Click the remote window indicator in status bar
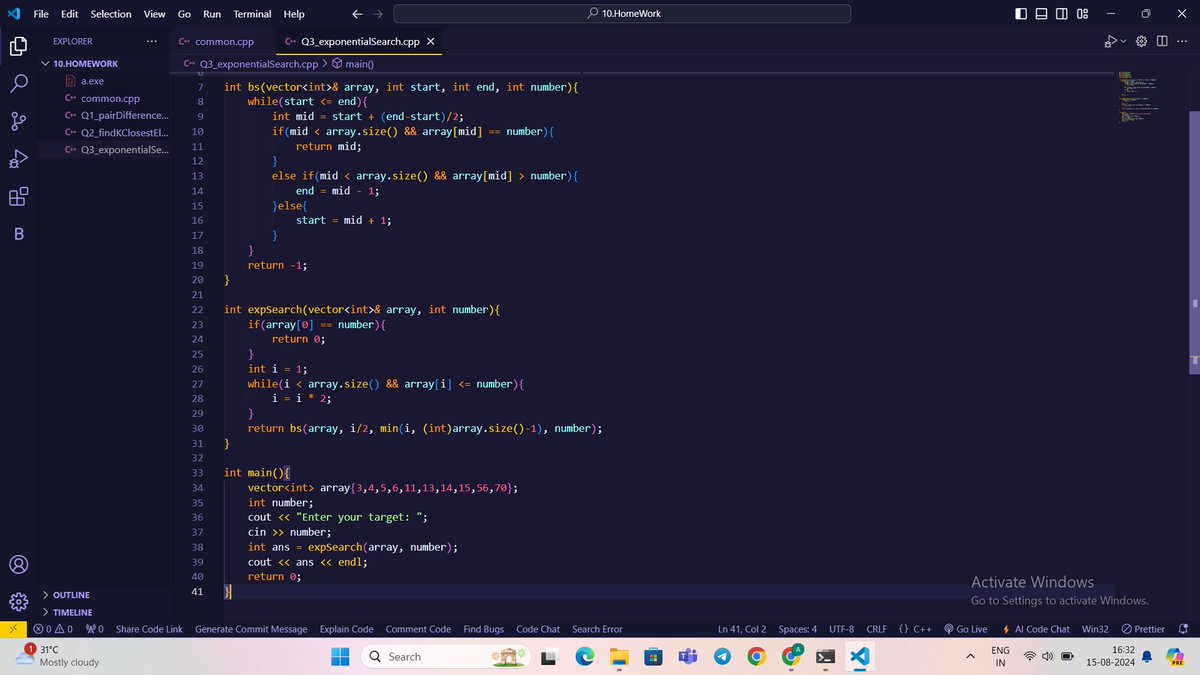The height and width of the screenshot is (675, 1200). point(11,629)
